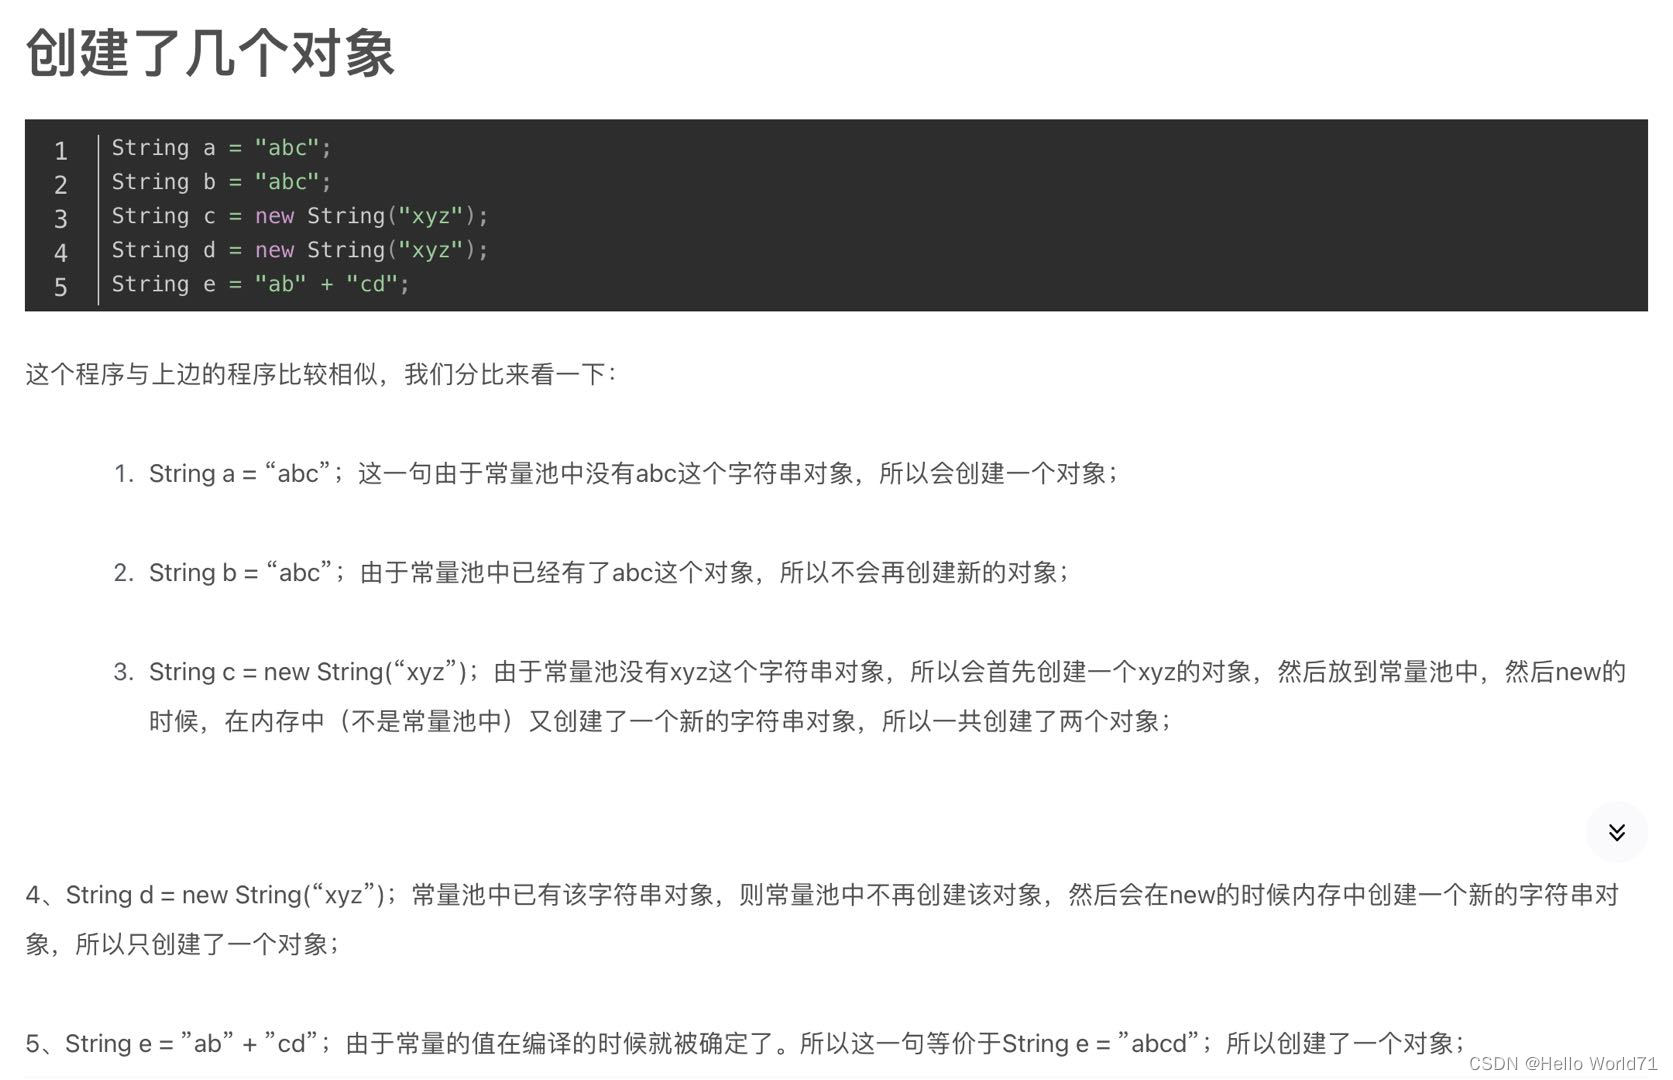Click list item 3 about String c

pos(870,696)
